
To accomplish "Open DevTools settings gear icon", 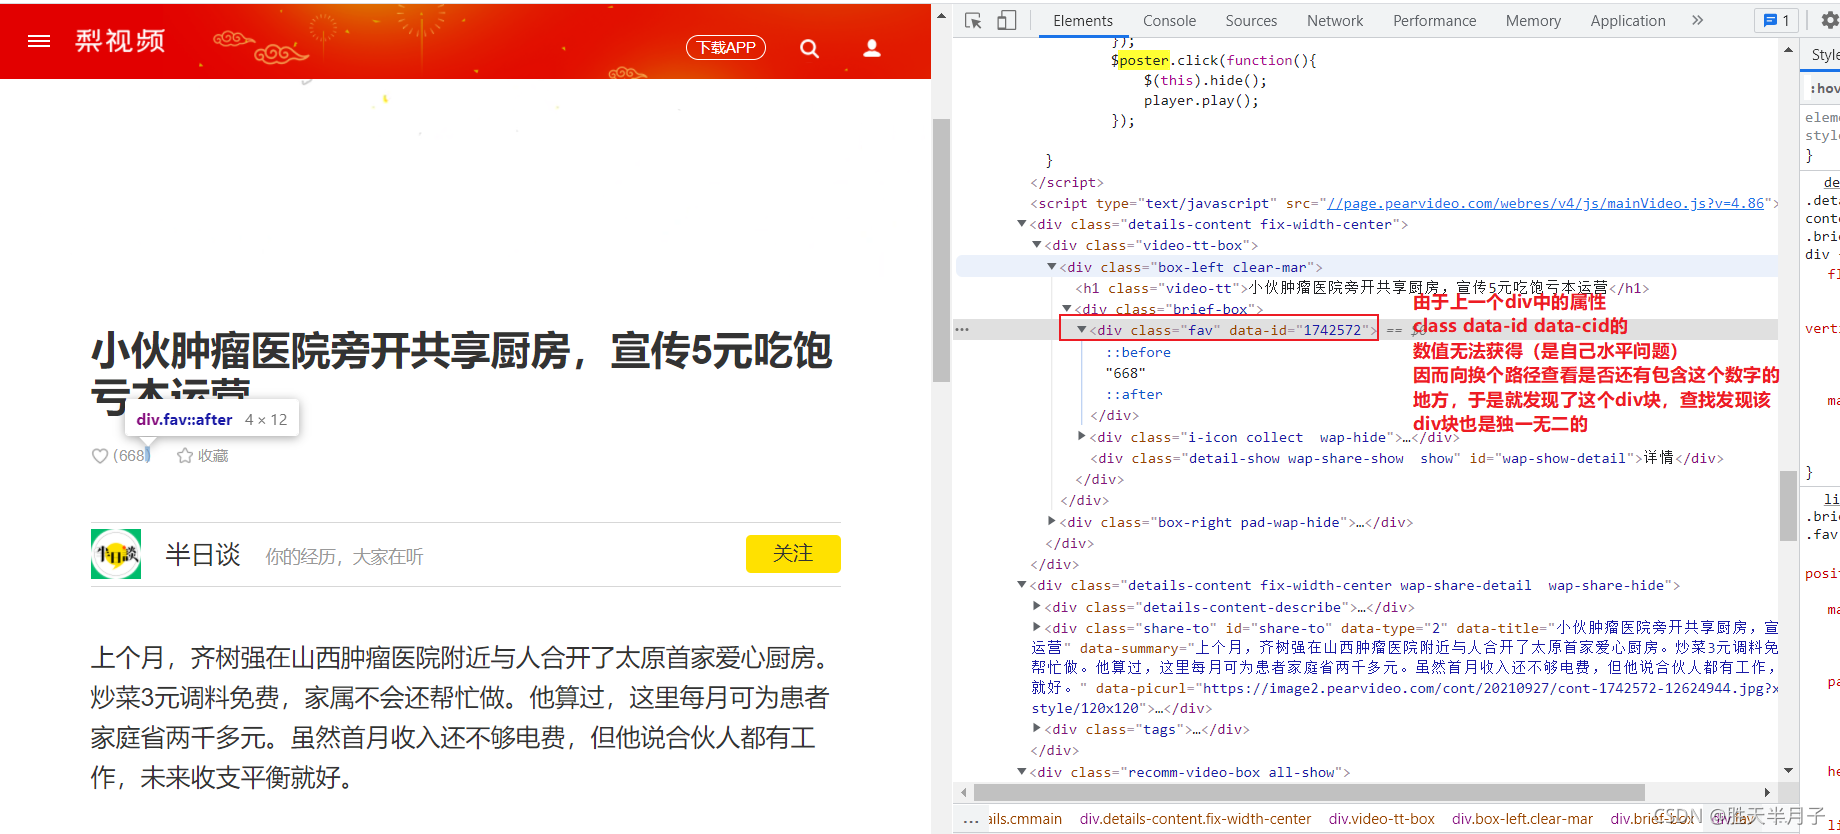I will 1829,20.
